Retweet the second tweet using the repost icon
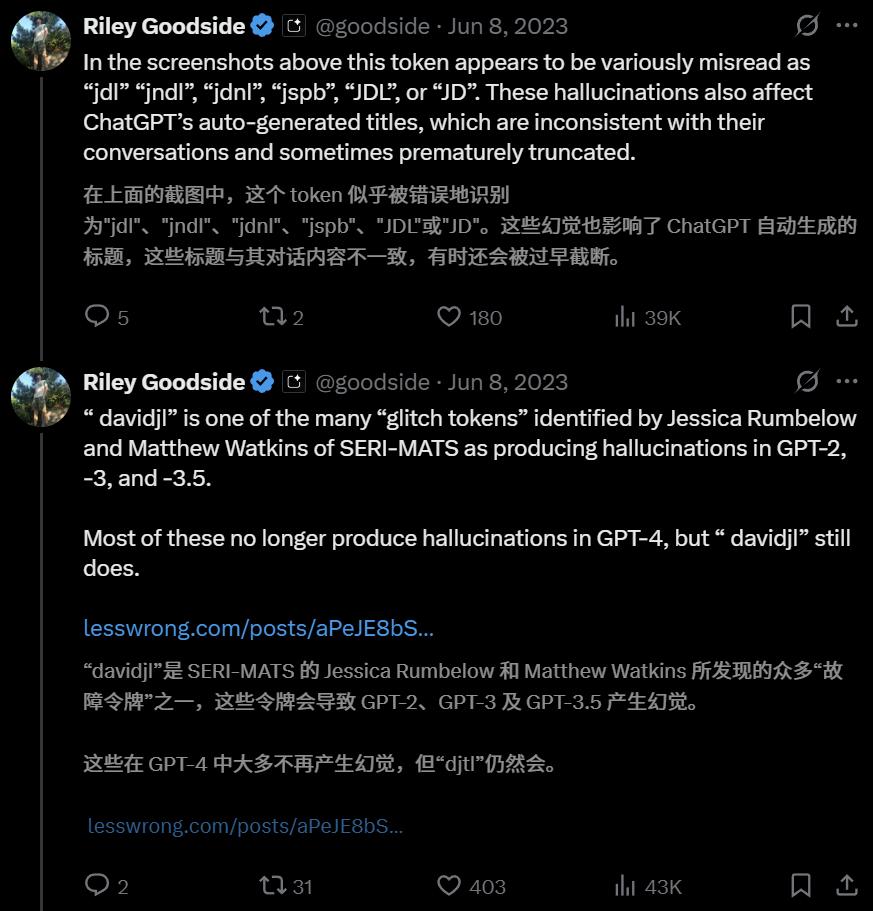This screenshot has width=873, height=911. click(x=270, y=886)
